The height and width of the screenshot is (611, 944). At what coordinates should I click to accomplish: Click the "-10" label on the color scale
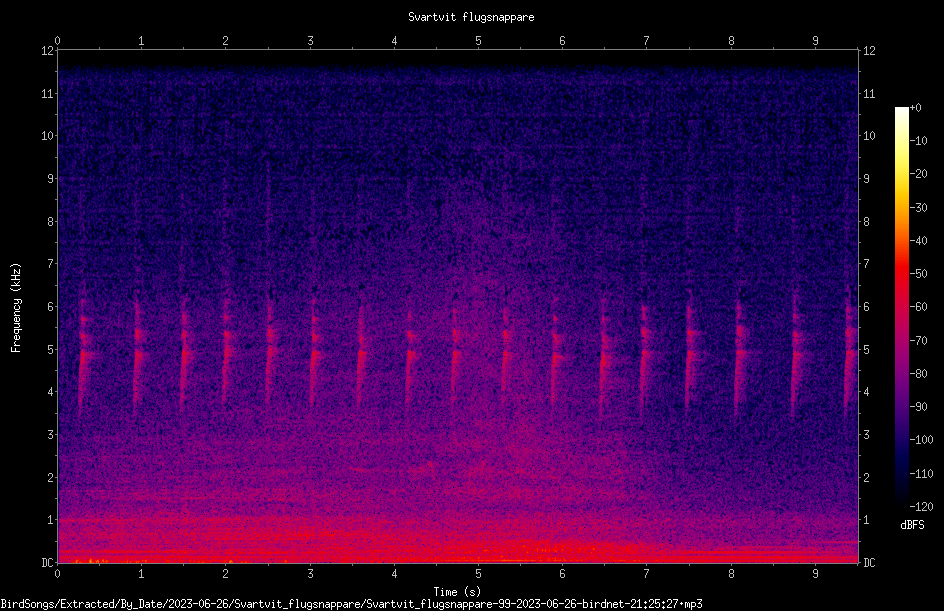click(x=919, y=141)
